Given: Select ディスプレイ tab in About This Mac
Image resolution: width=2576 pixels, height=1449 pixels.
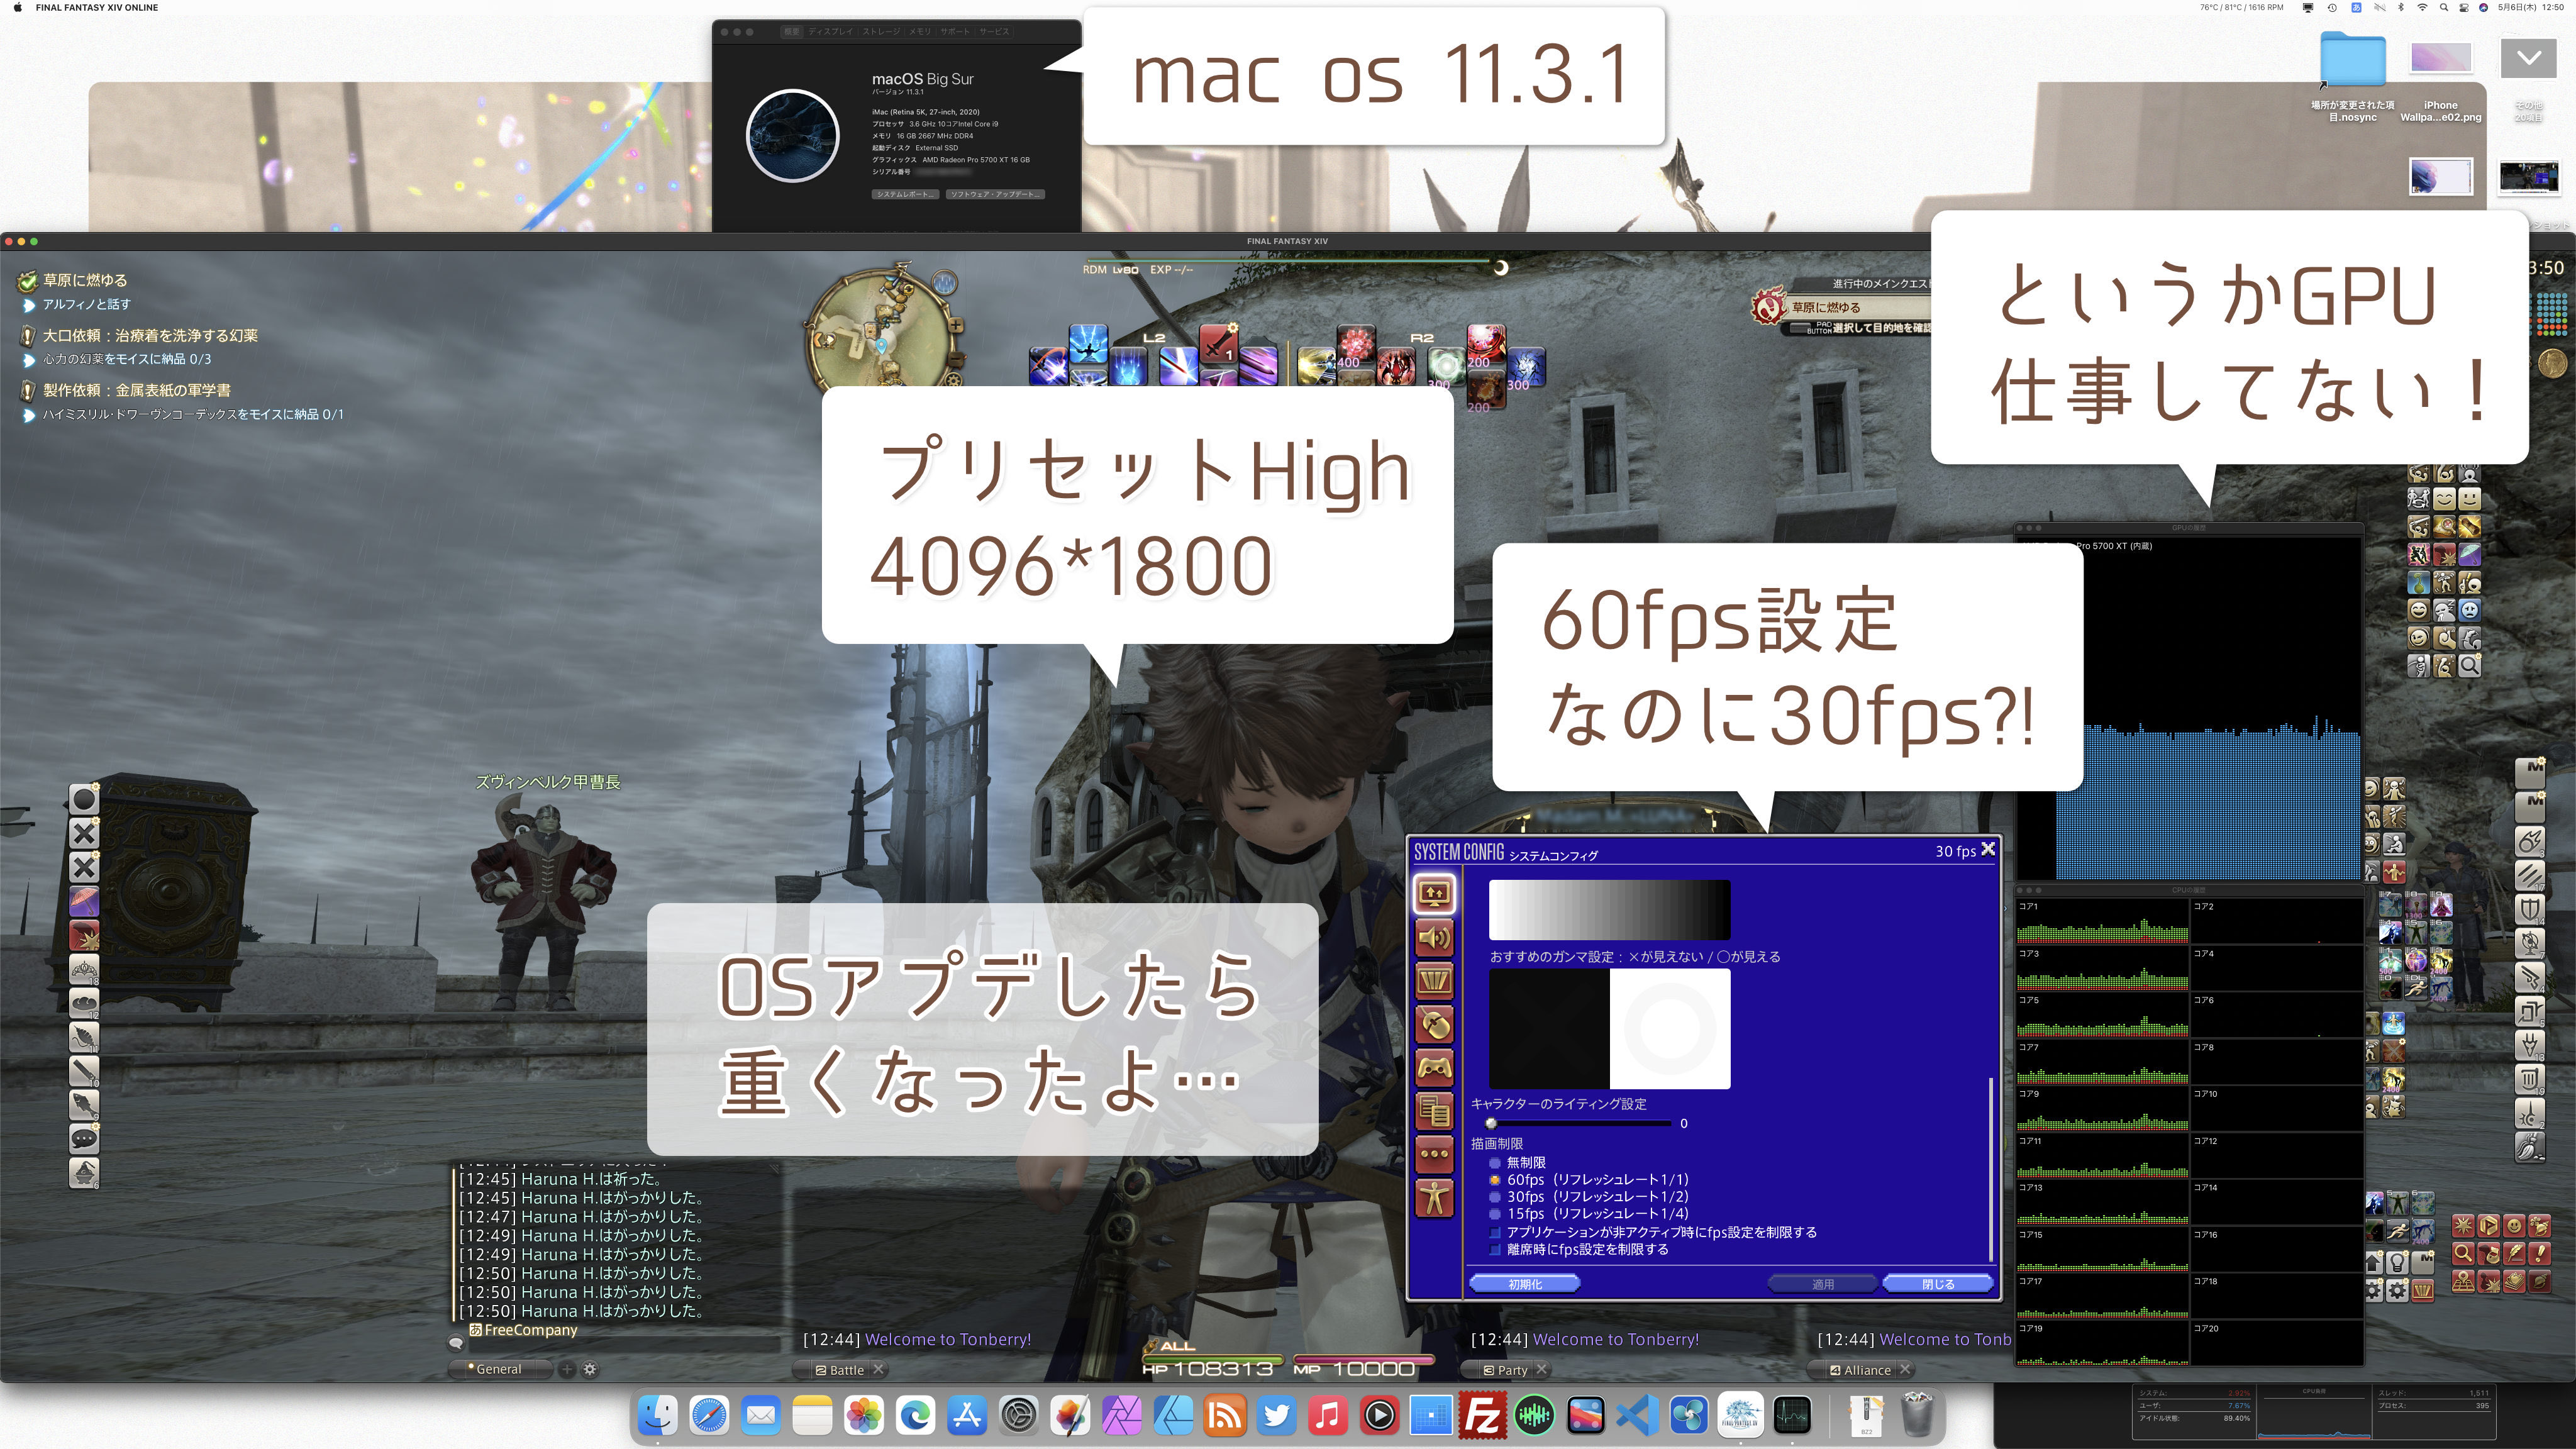Looking at the screenshot, I should click(831, 32).
